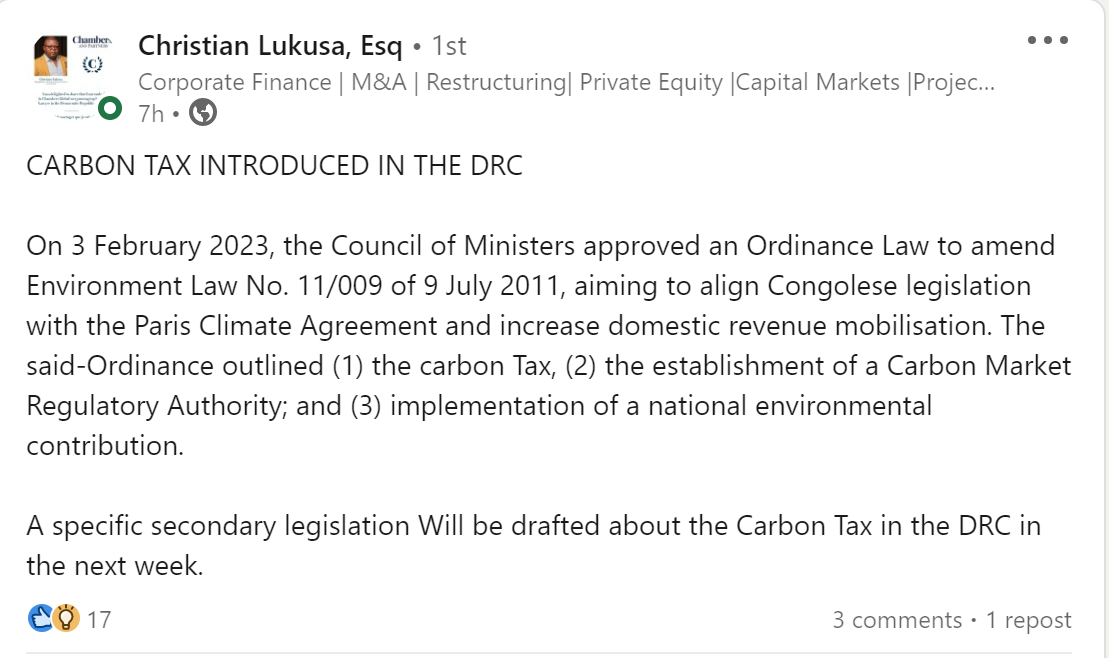Click Environment Law No. 11/009 text
The width and height of the screenshot is (1109, 658).
(x=207, y=286)
